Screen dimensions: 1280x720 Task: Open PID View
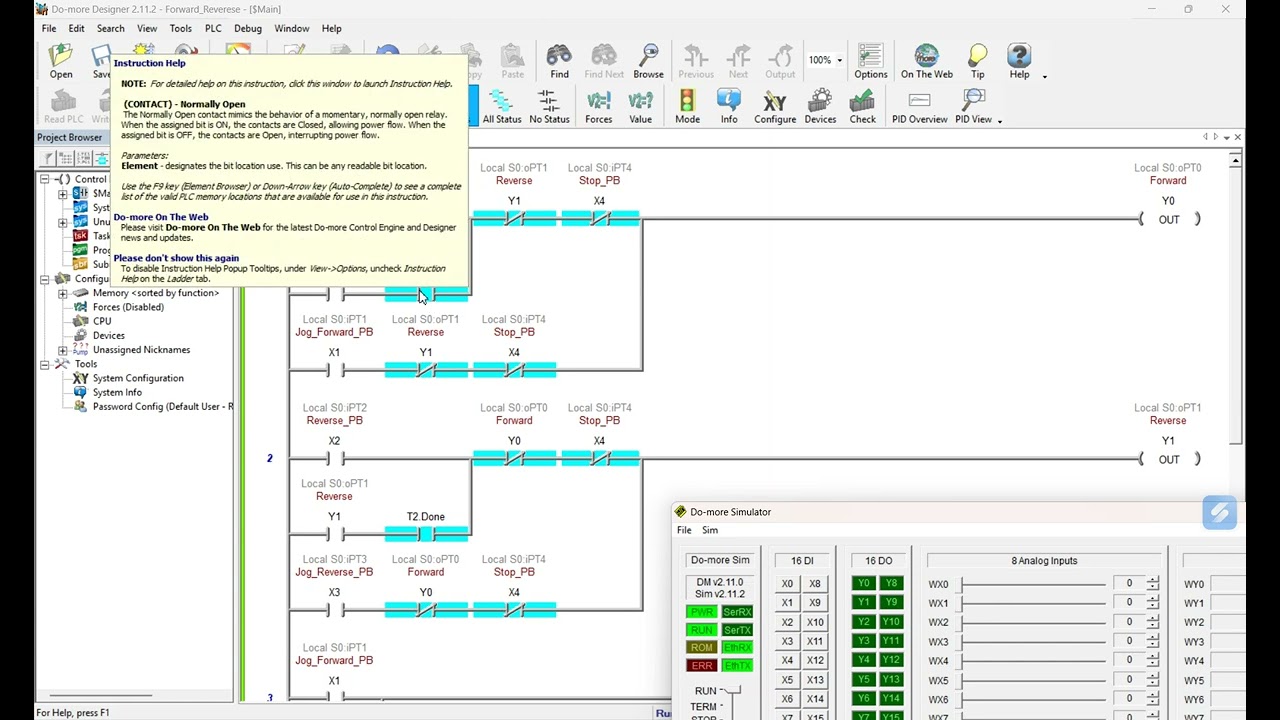coord(973,107)
